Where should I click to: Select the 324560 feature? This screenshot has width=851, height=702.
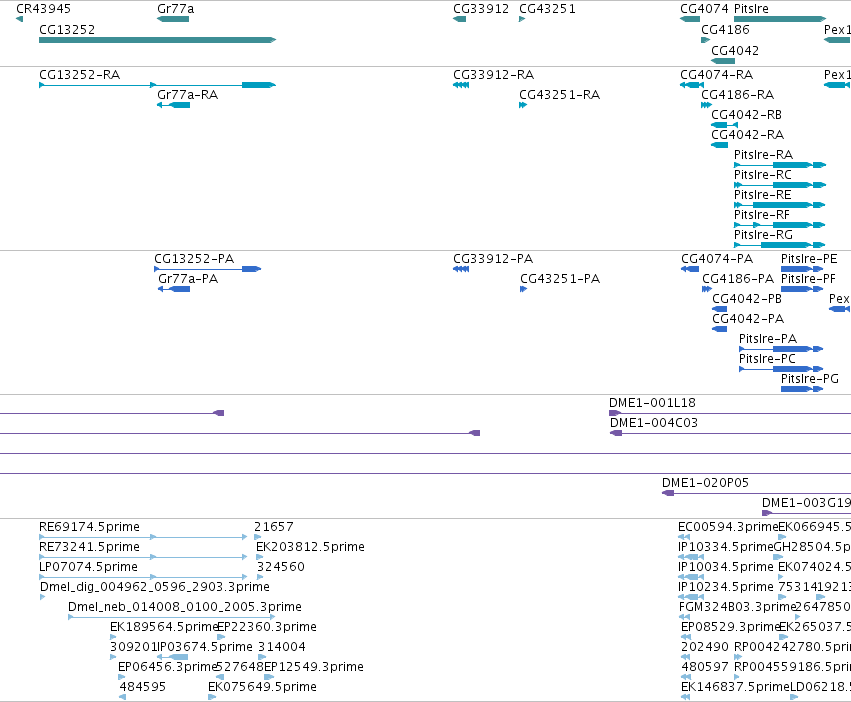point(260,577)
